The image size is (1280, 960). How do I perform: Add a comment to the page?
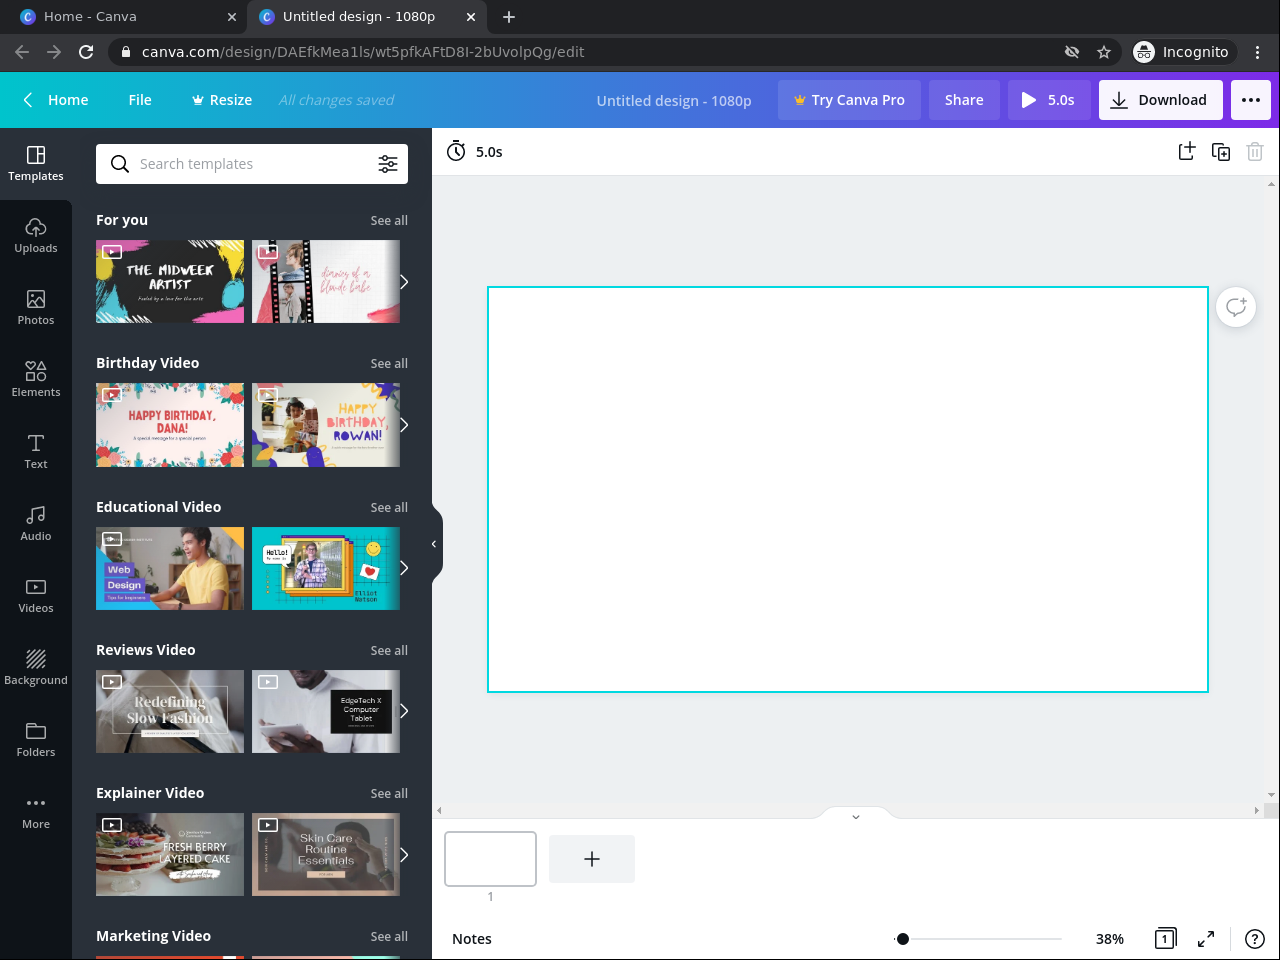click(x=1236, y=307)
